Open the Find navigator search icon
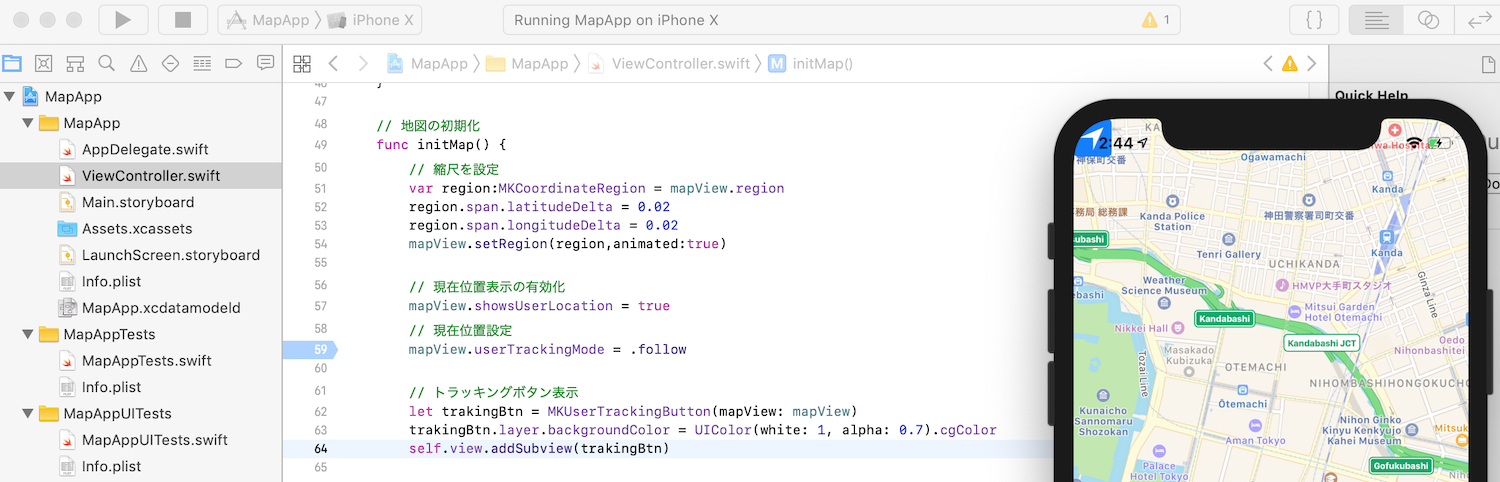The image size is (1500, 482). tap(106, 64)
